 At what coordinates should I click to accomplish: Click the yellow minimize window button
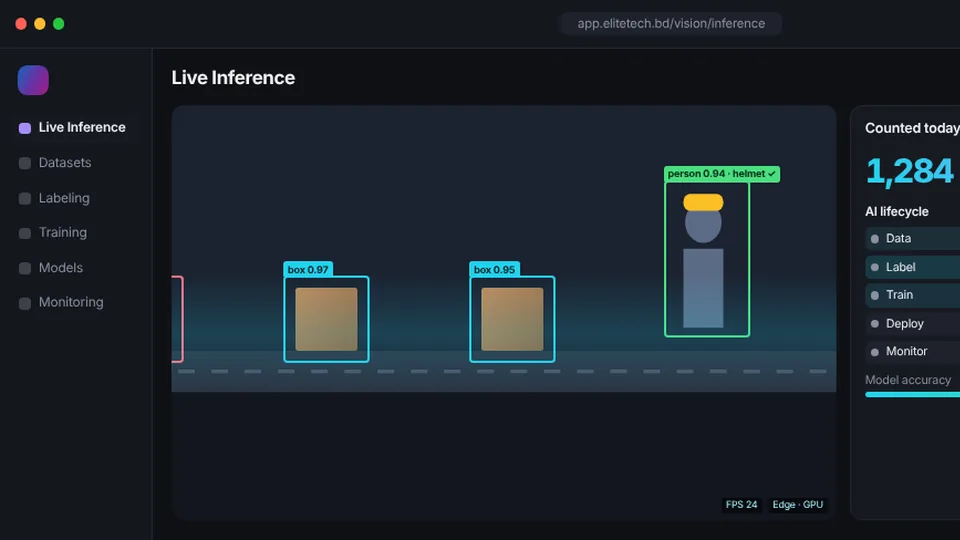click(40, 24)
